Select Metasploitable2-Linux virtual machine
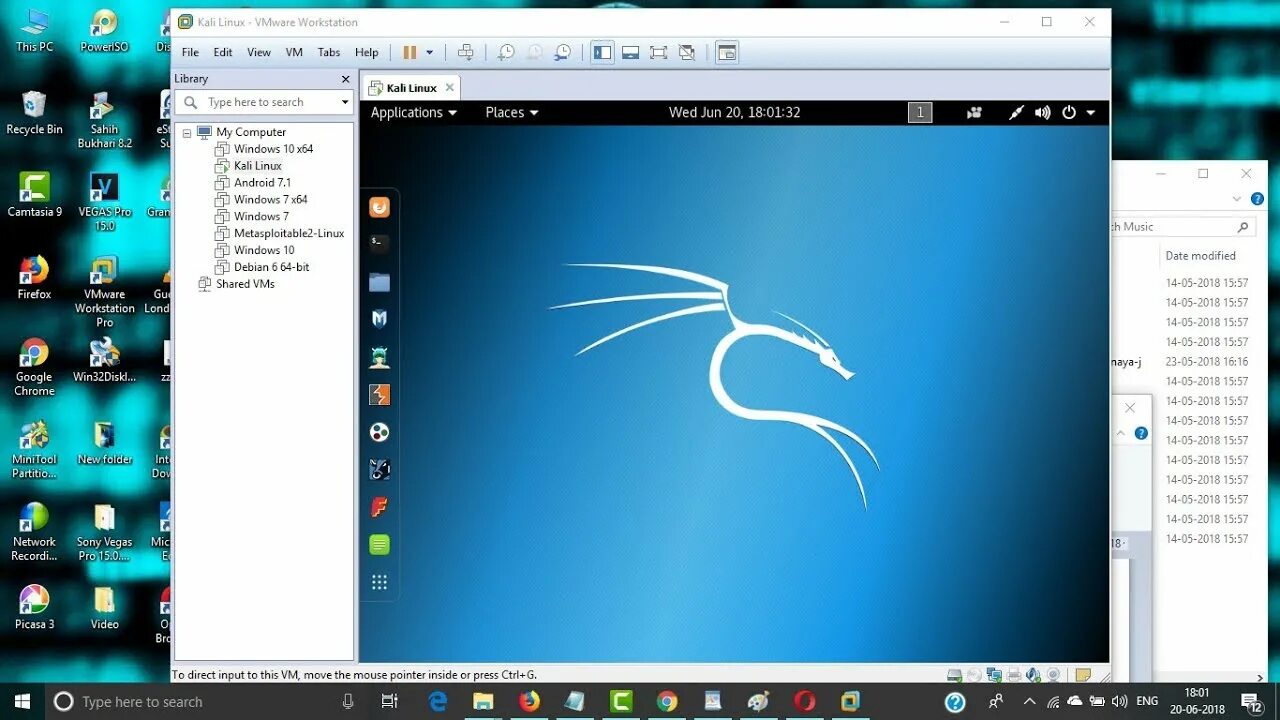 289,233
